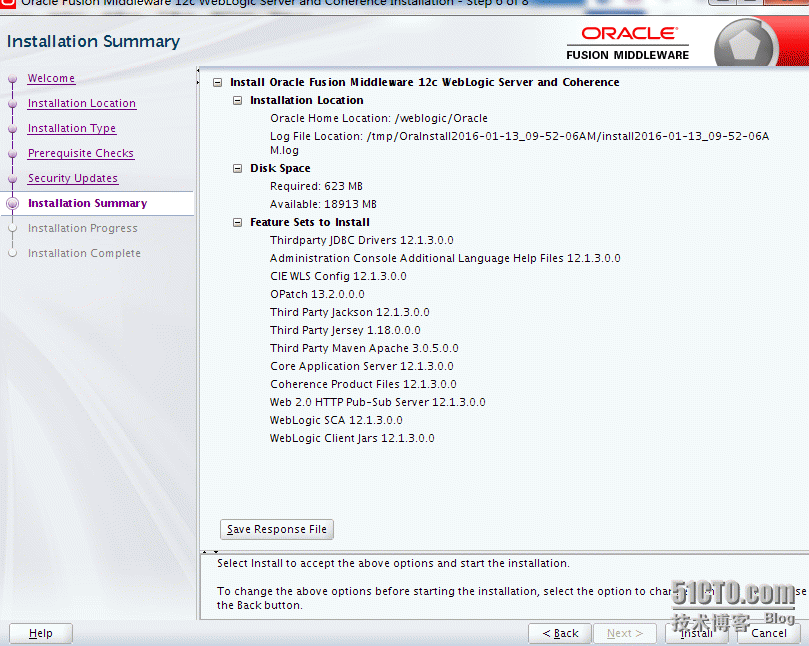This screenshot has height=646, width=809.
Task: Open the Security Updates step
Action: point(73,178)
